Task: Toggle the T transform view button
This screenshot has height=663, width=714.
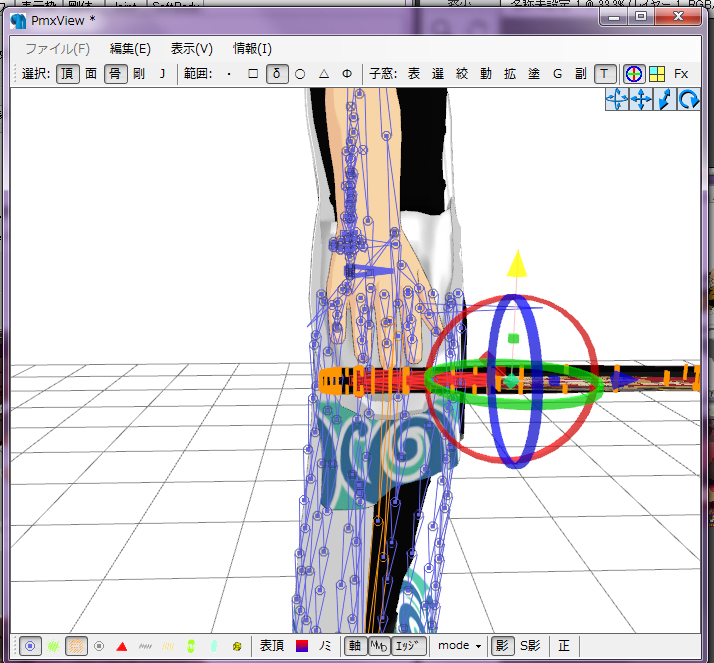Action: 605,74
